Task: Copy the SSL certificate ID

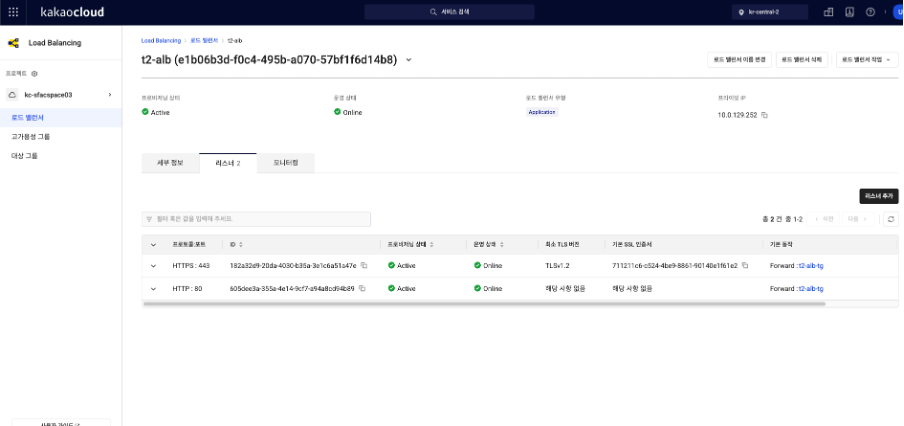Action: coord(745,265)
